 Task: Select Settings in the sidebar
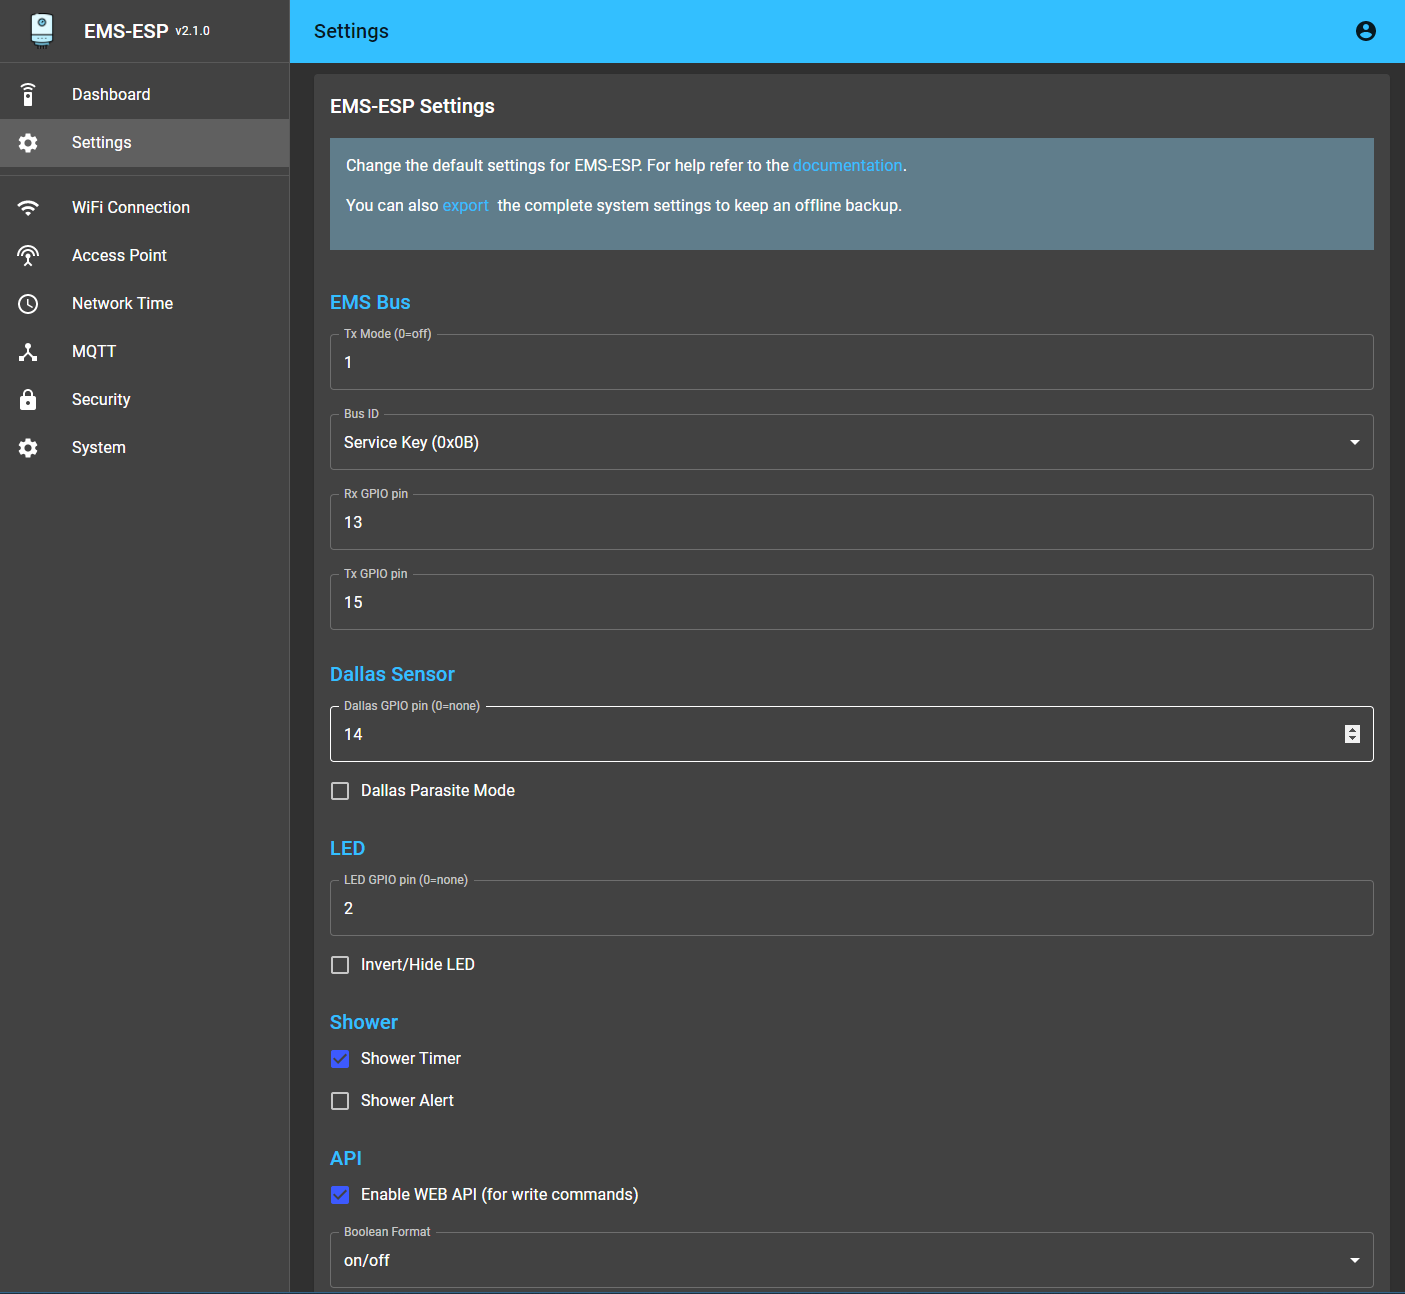pyautogui.click(x=101, y=143)
